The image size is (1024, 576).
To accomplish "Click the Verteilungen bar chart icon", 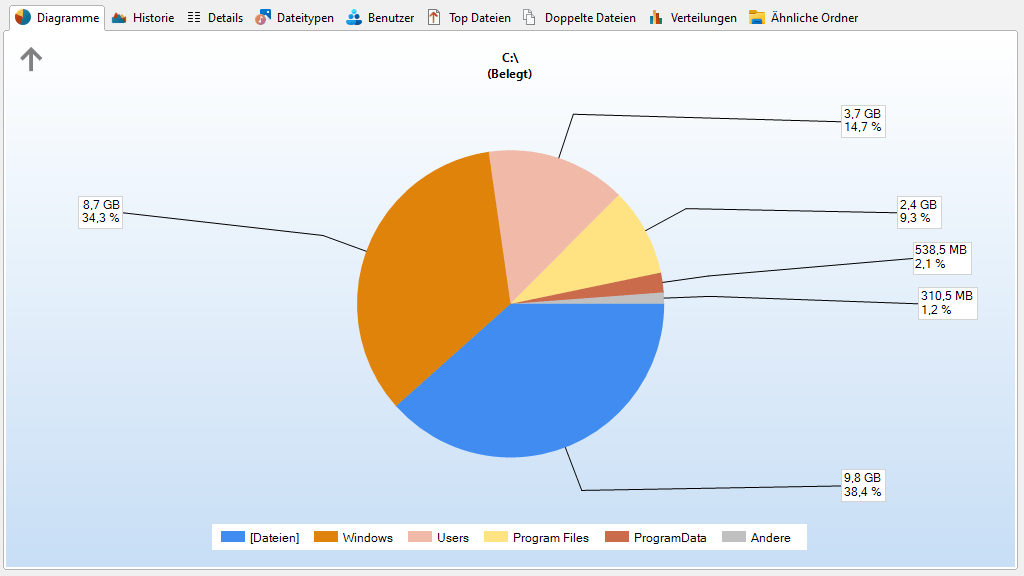I will click(x=656, y=18).
